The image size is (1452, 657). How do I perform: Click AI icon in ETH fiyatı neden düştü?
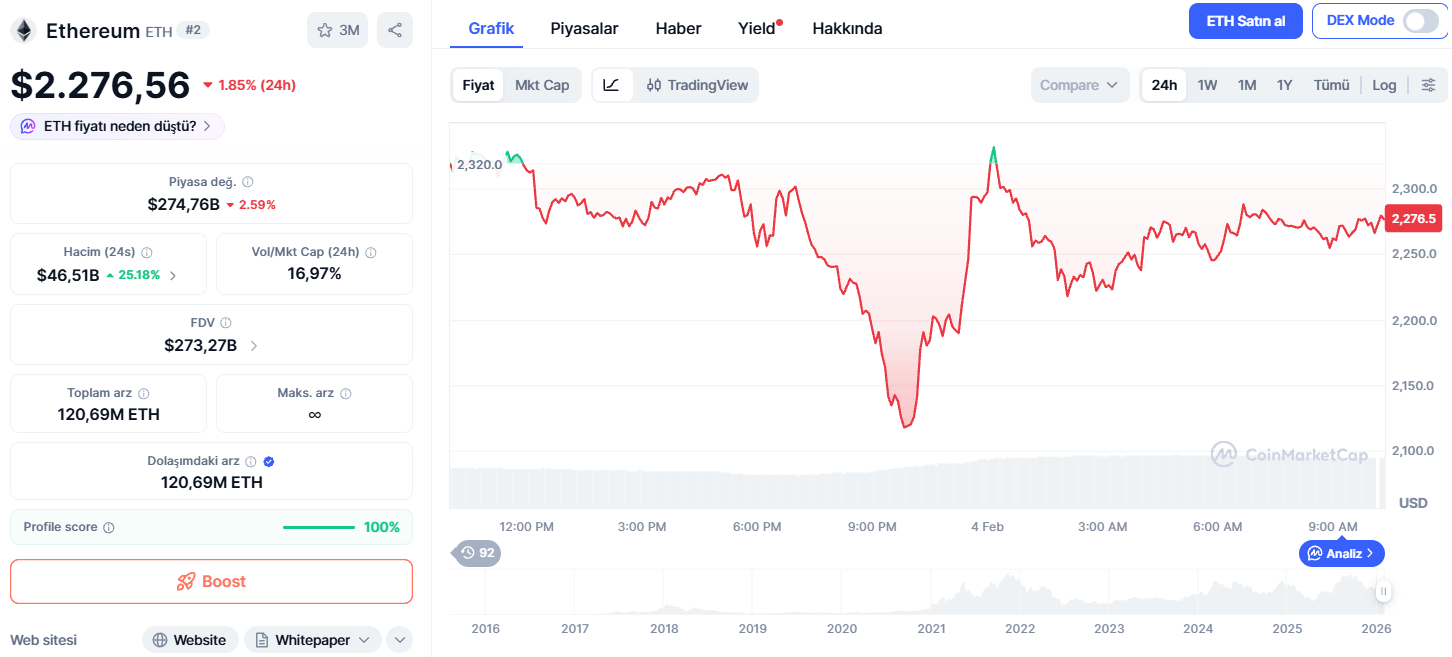pyautogui.click(x=29, y=127)
